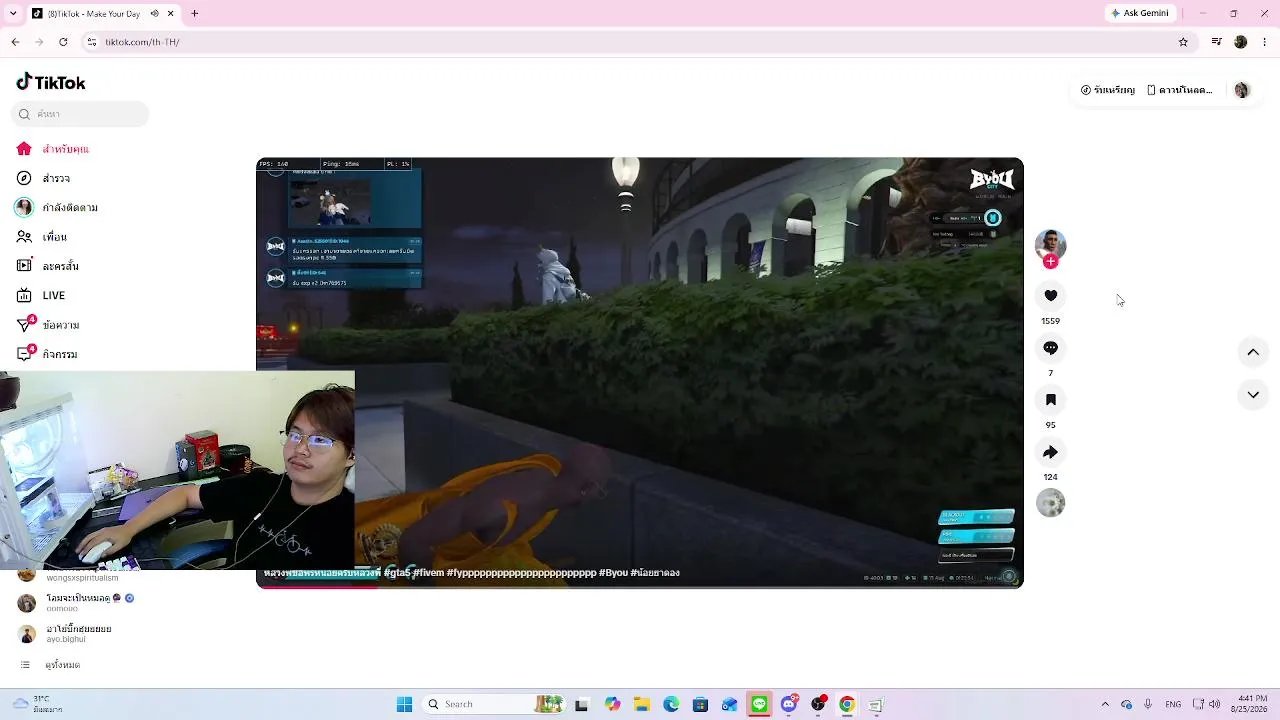Expand the Chrome tab search dropdown
Screen dimensions: 1280x720
(12, 14)
